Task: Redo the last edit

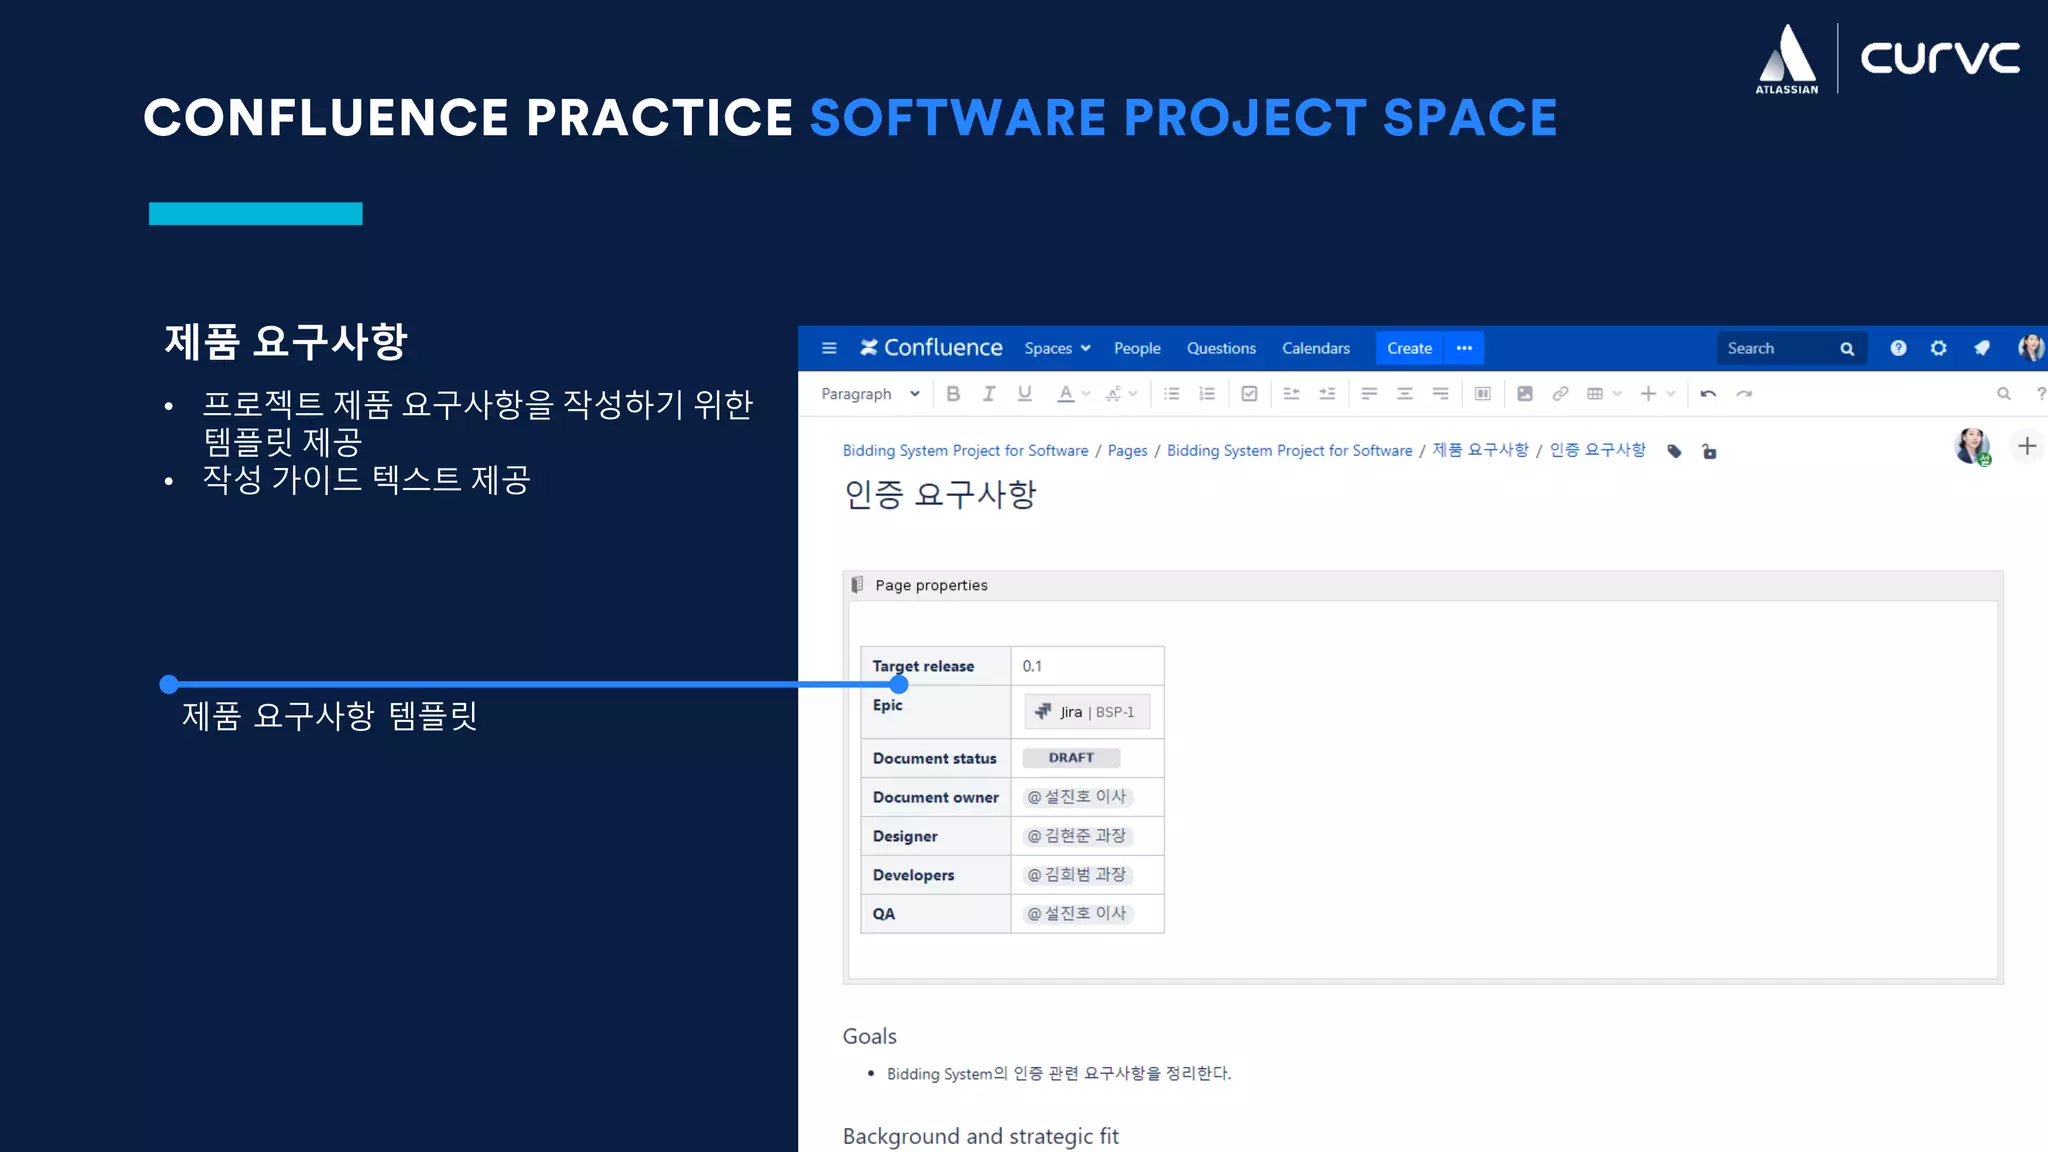Action: pyautogui.click(x=1744, y=394)
